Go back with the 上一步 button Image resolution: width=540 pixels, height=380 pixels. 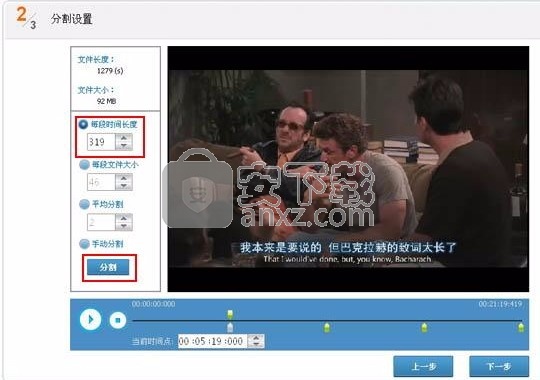point(423,366)
